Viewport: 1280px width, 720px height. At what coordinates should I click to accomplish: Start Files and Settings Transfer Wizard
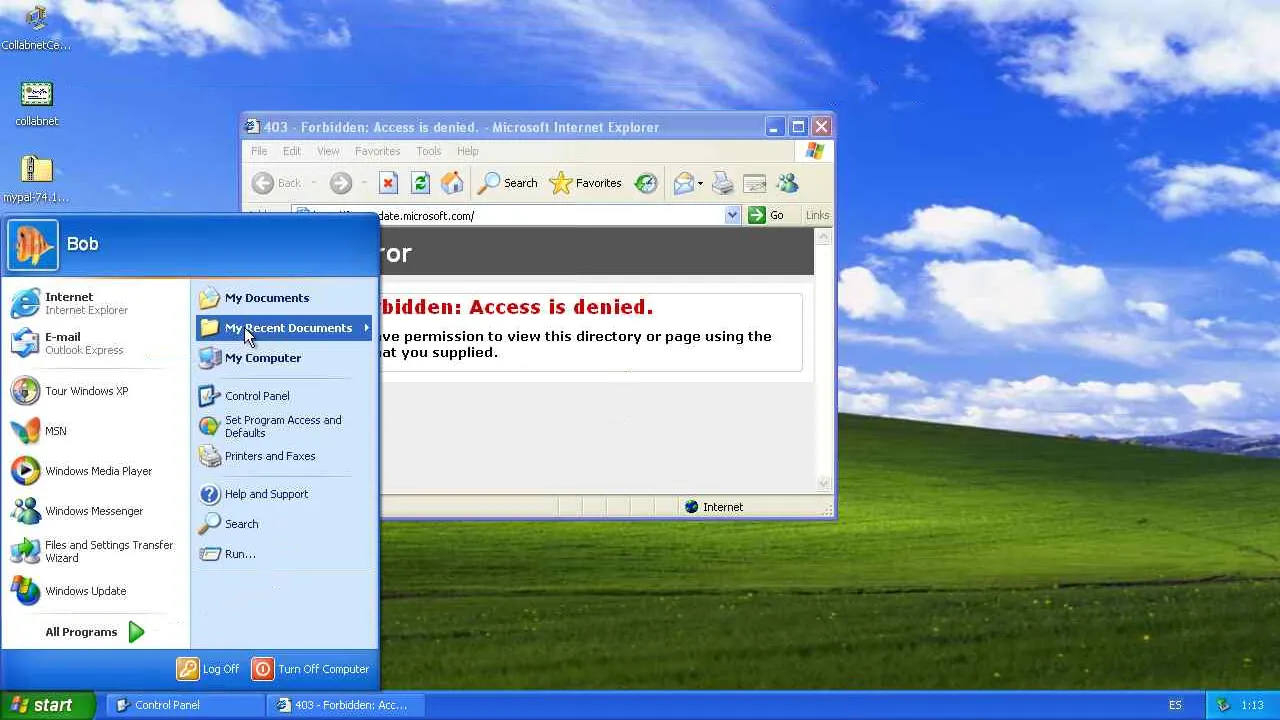tap(96, 551)
